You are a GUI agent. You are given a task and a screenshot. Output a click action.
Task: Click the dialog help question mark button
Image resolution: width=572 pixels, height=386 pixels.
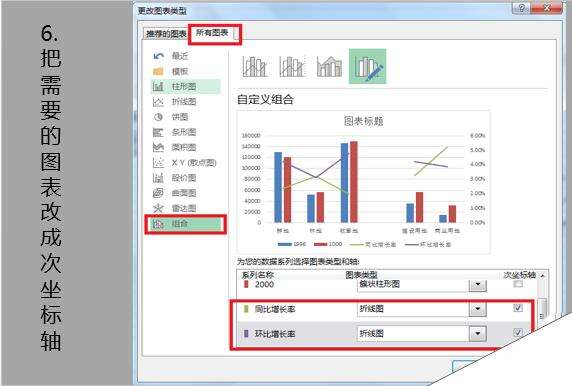(522, 8)
